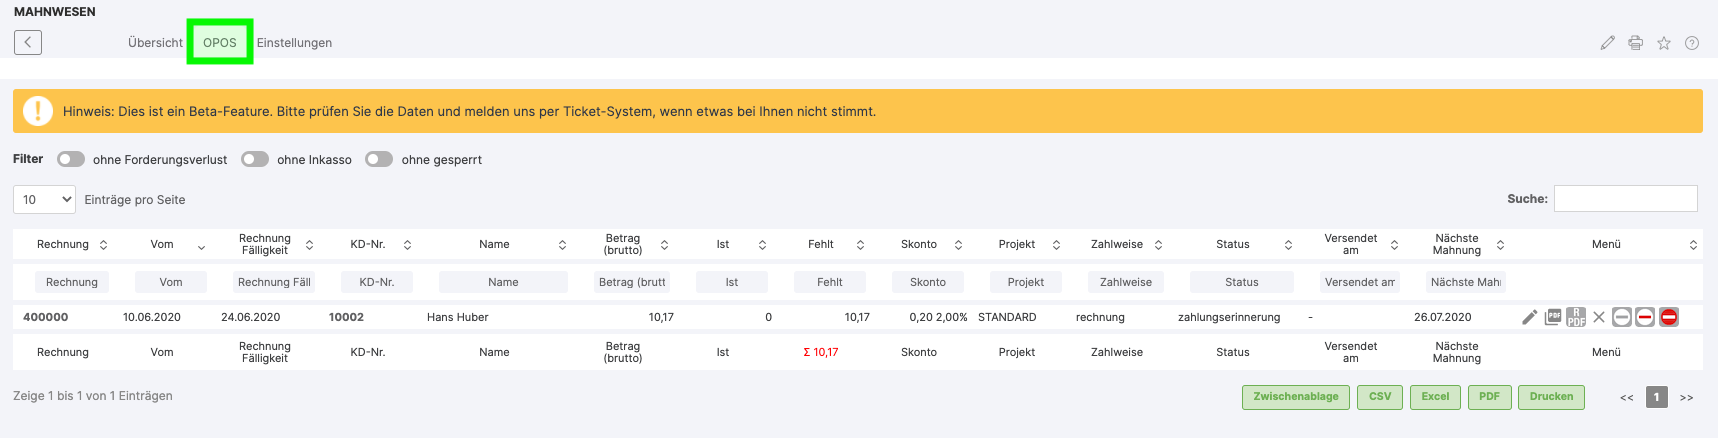Toggle the 'ohne Inkasso' filter switch
Image resolution: width=1718 pixels, height=438 pixels.
click(255, 159)
